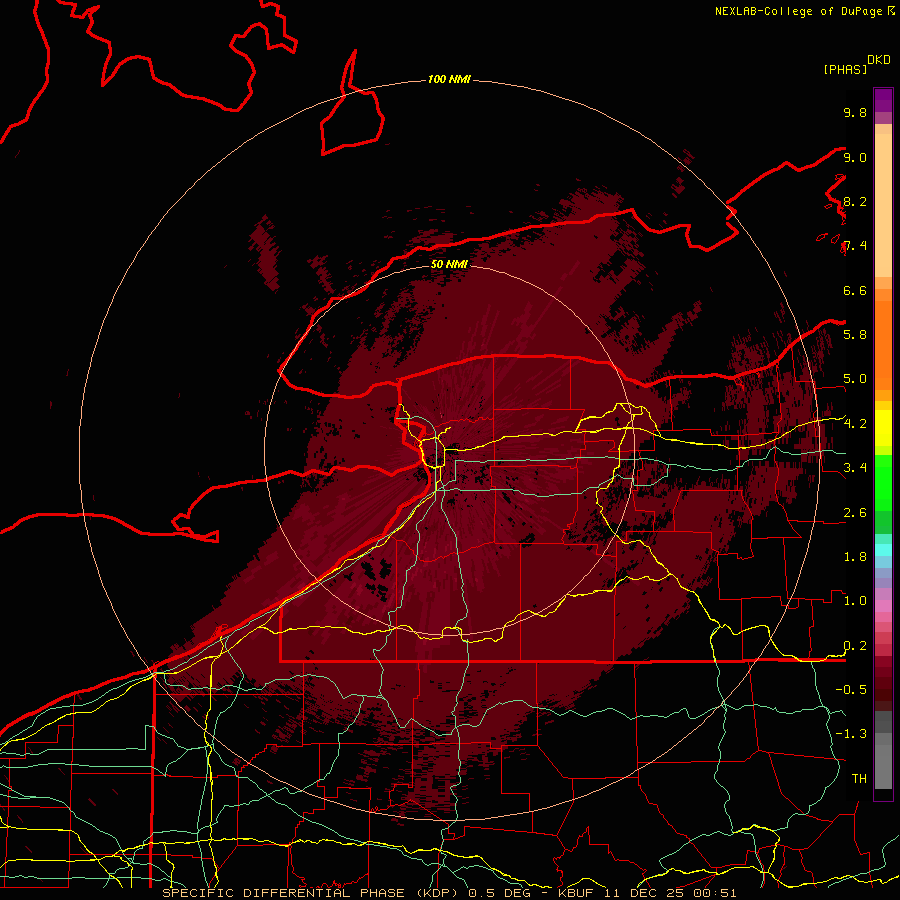Screen dimensions: 900x900
Task: Click SPECIFIC DIFFERENTIAL PHASE (KDP) footer text
Action: tap(311, 893)
